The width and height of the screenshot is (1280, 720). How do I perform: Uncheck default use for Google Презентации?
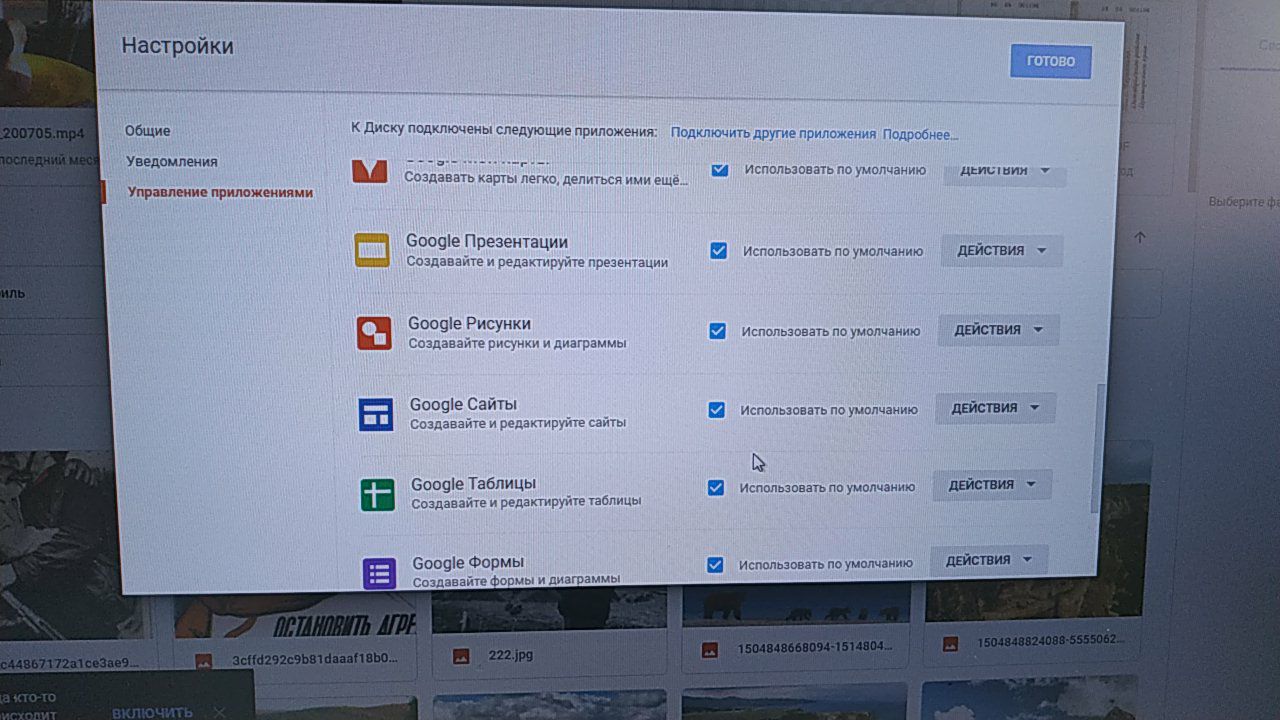tap(718, 250)
